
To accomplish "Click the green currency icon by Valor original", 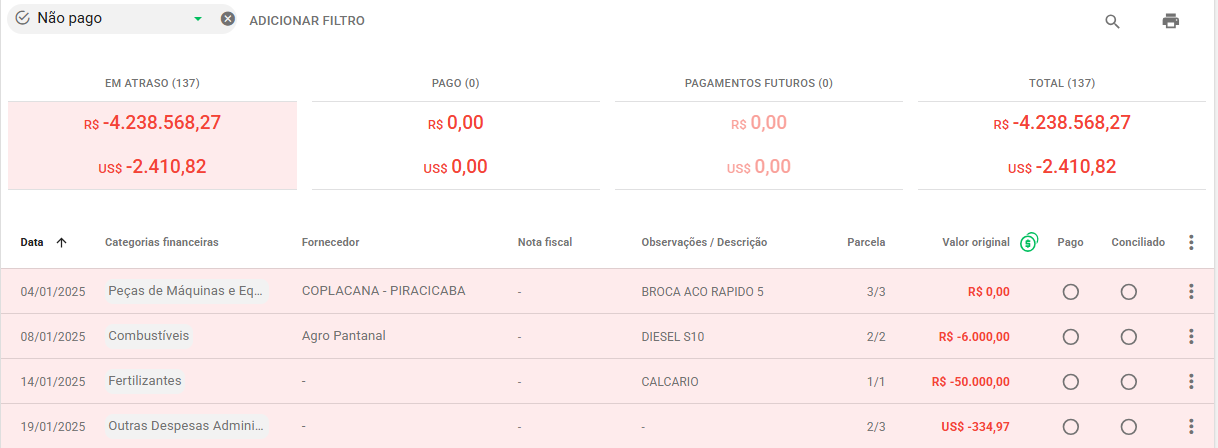I will [x=1029, y=242].
